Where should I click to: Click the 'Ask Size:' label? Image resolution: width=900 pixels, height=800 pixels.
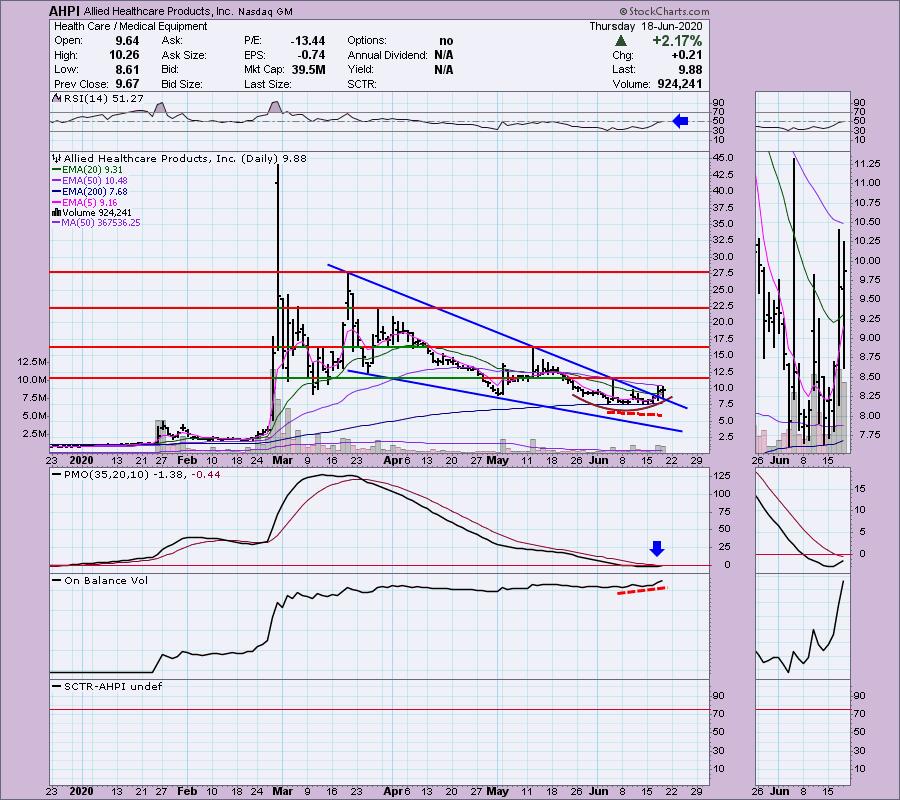point(183,55)
